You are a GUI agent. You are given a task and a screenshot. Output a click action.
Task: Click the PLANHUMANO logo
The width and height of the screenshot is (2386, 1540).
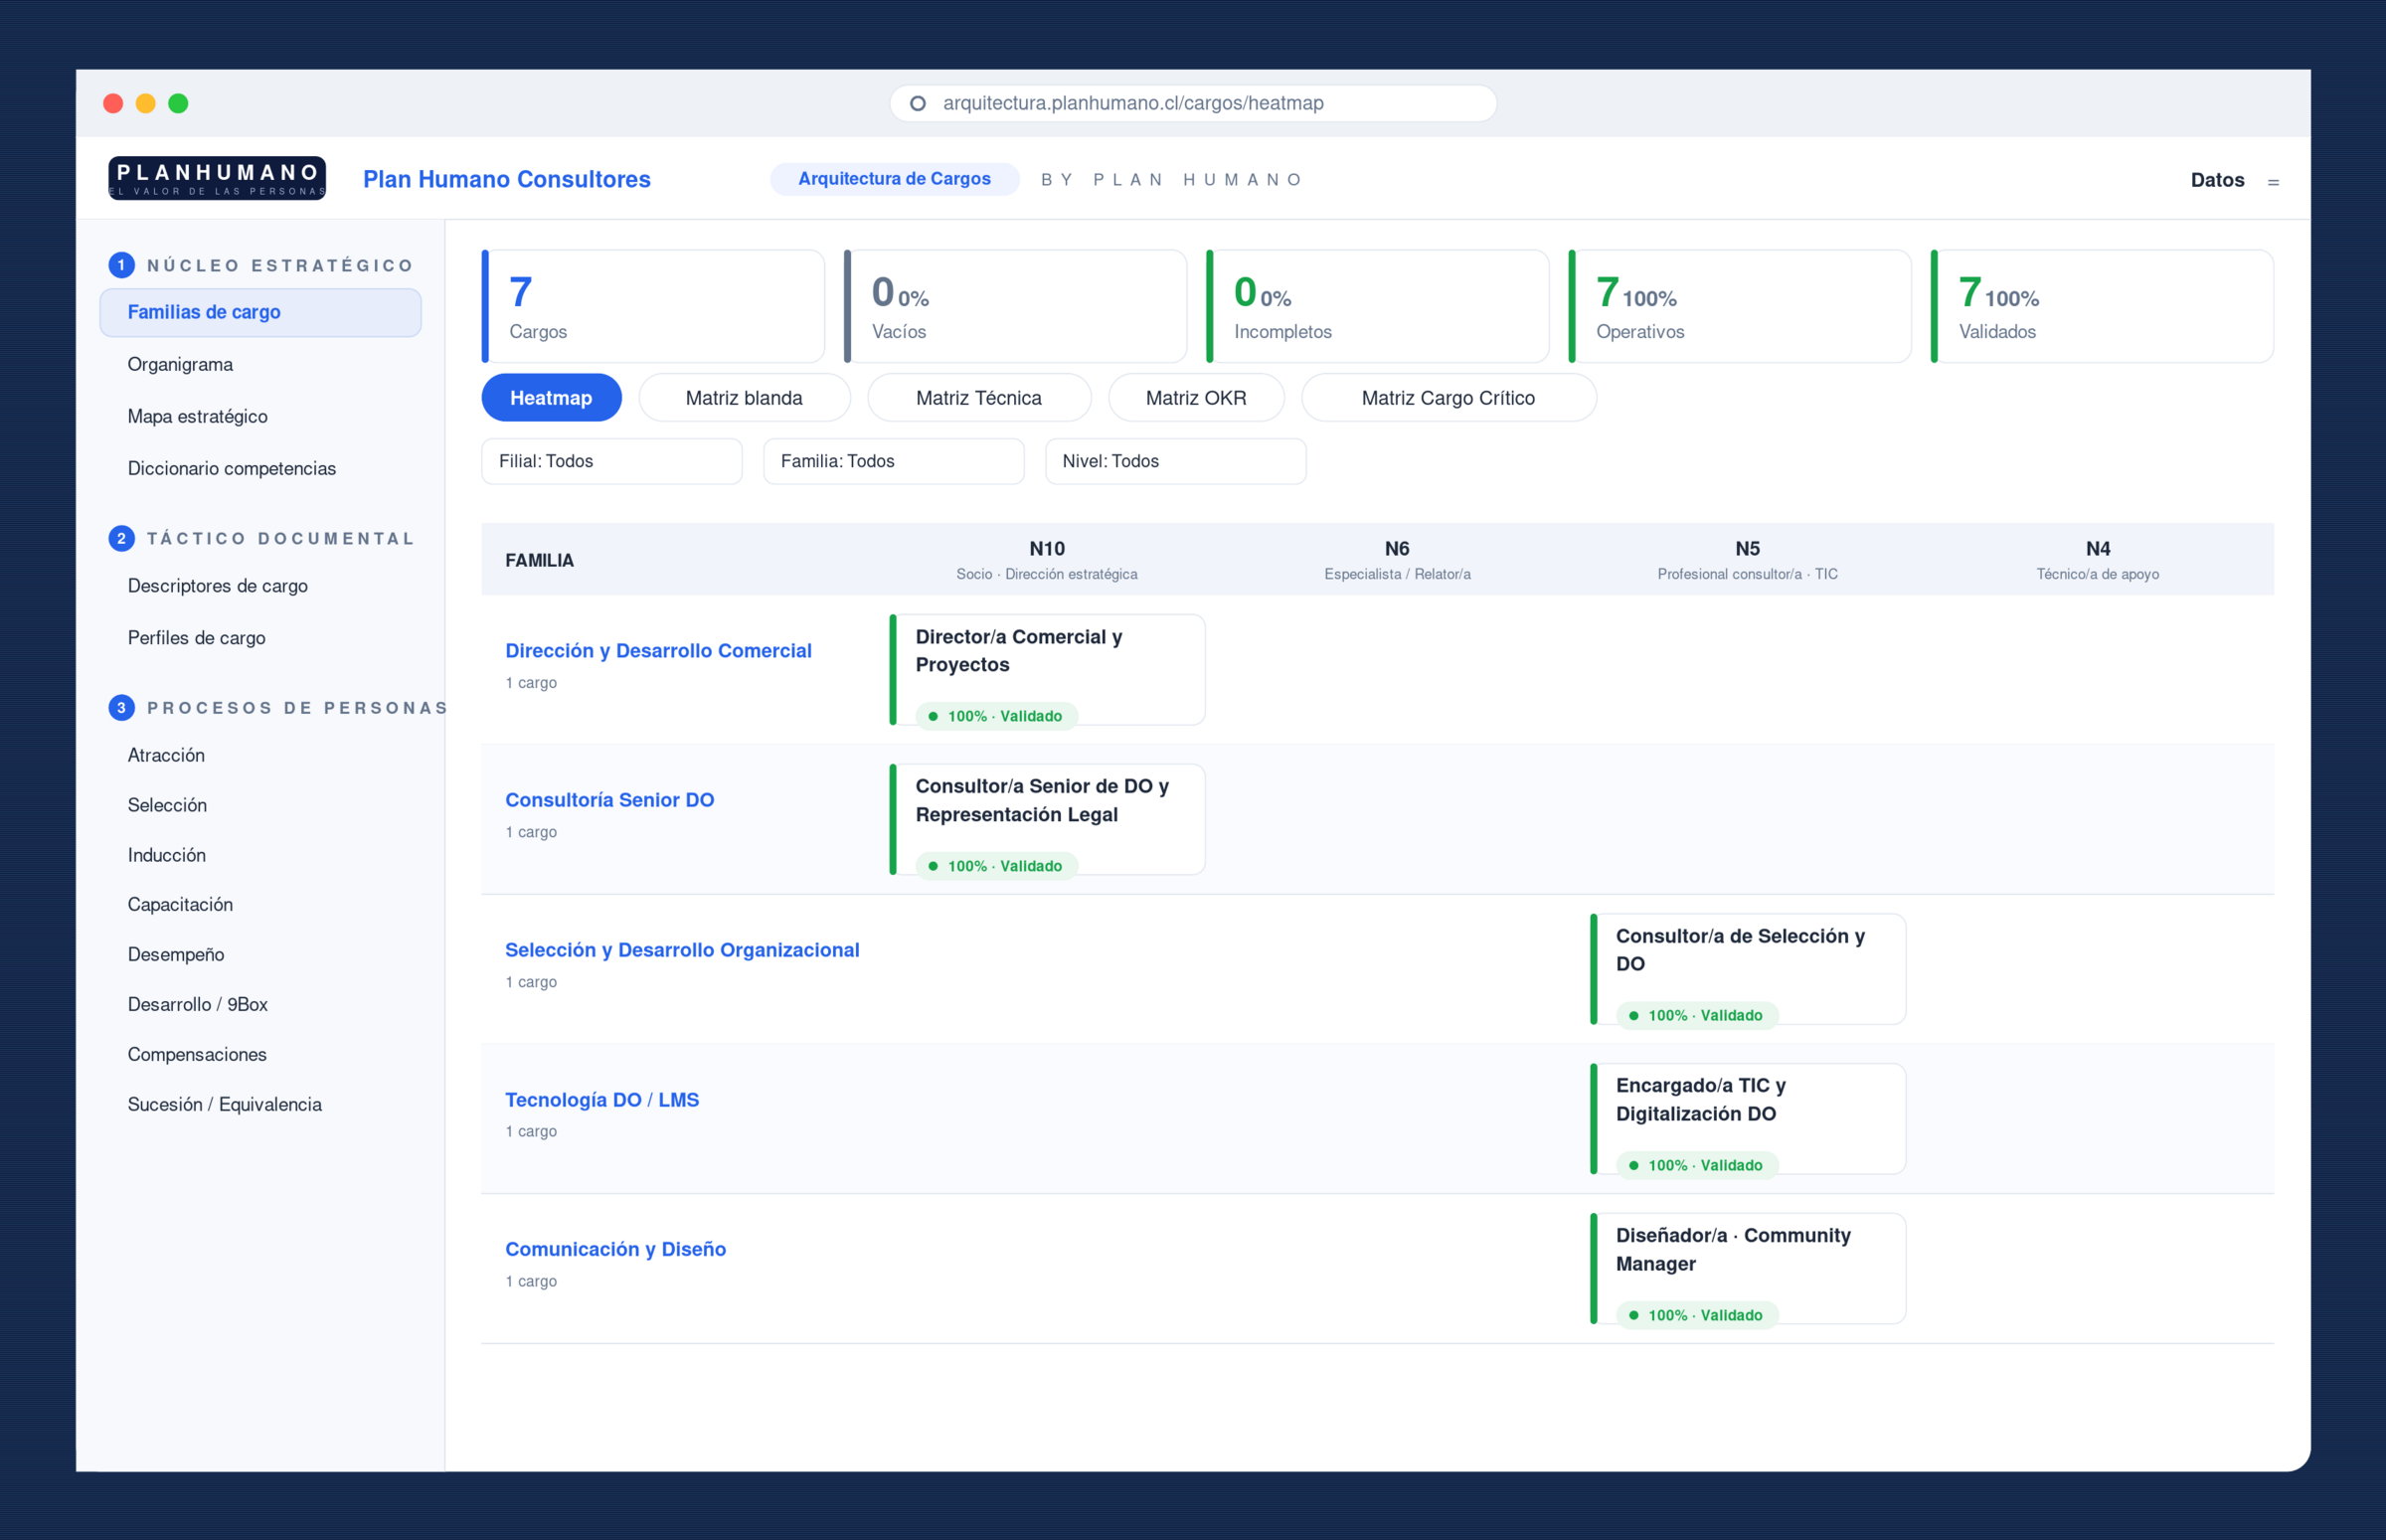(x=217, y=179)
